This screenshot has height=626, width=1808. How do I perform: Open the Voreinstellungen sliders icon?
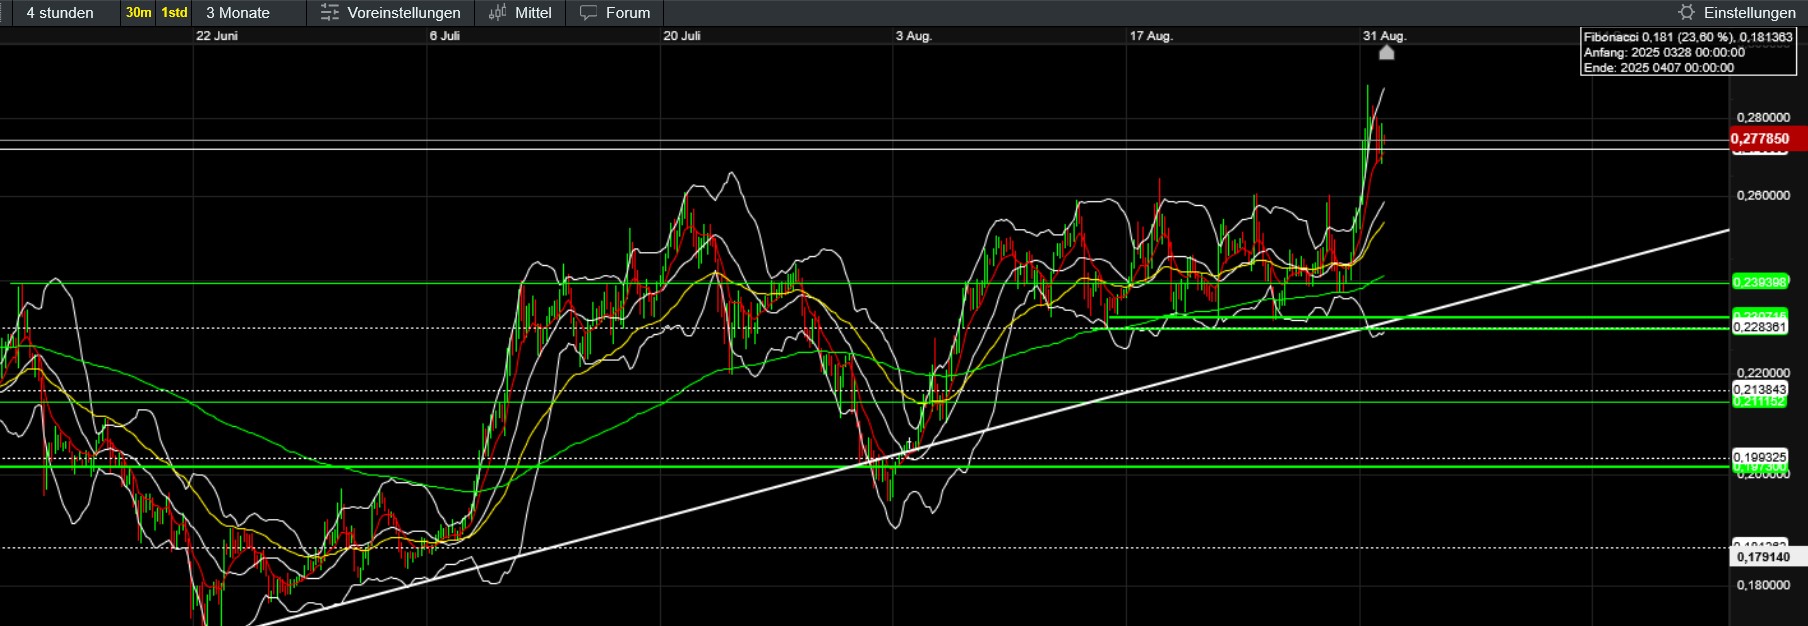(x=330, y=13)
